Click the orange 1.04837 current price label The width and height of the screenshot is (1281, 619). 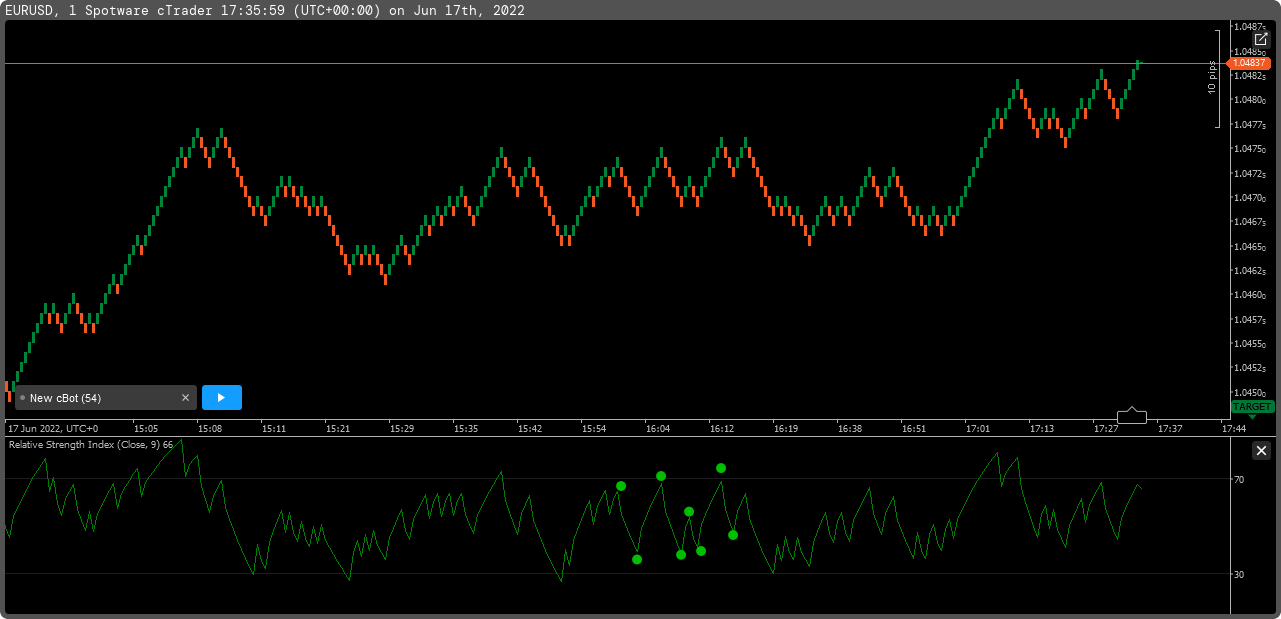(x=1250, y=63)
